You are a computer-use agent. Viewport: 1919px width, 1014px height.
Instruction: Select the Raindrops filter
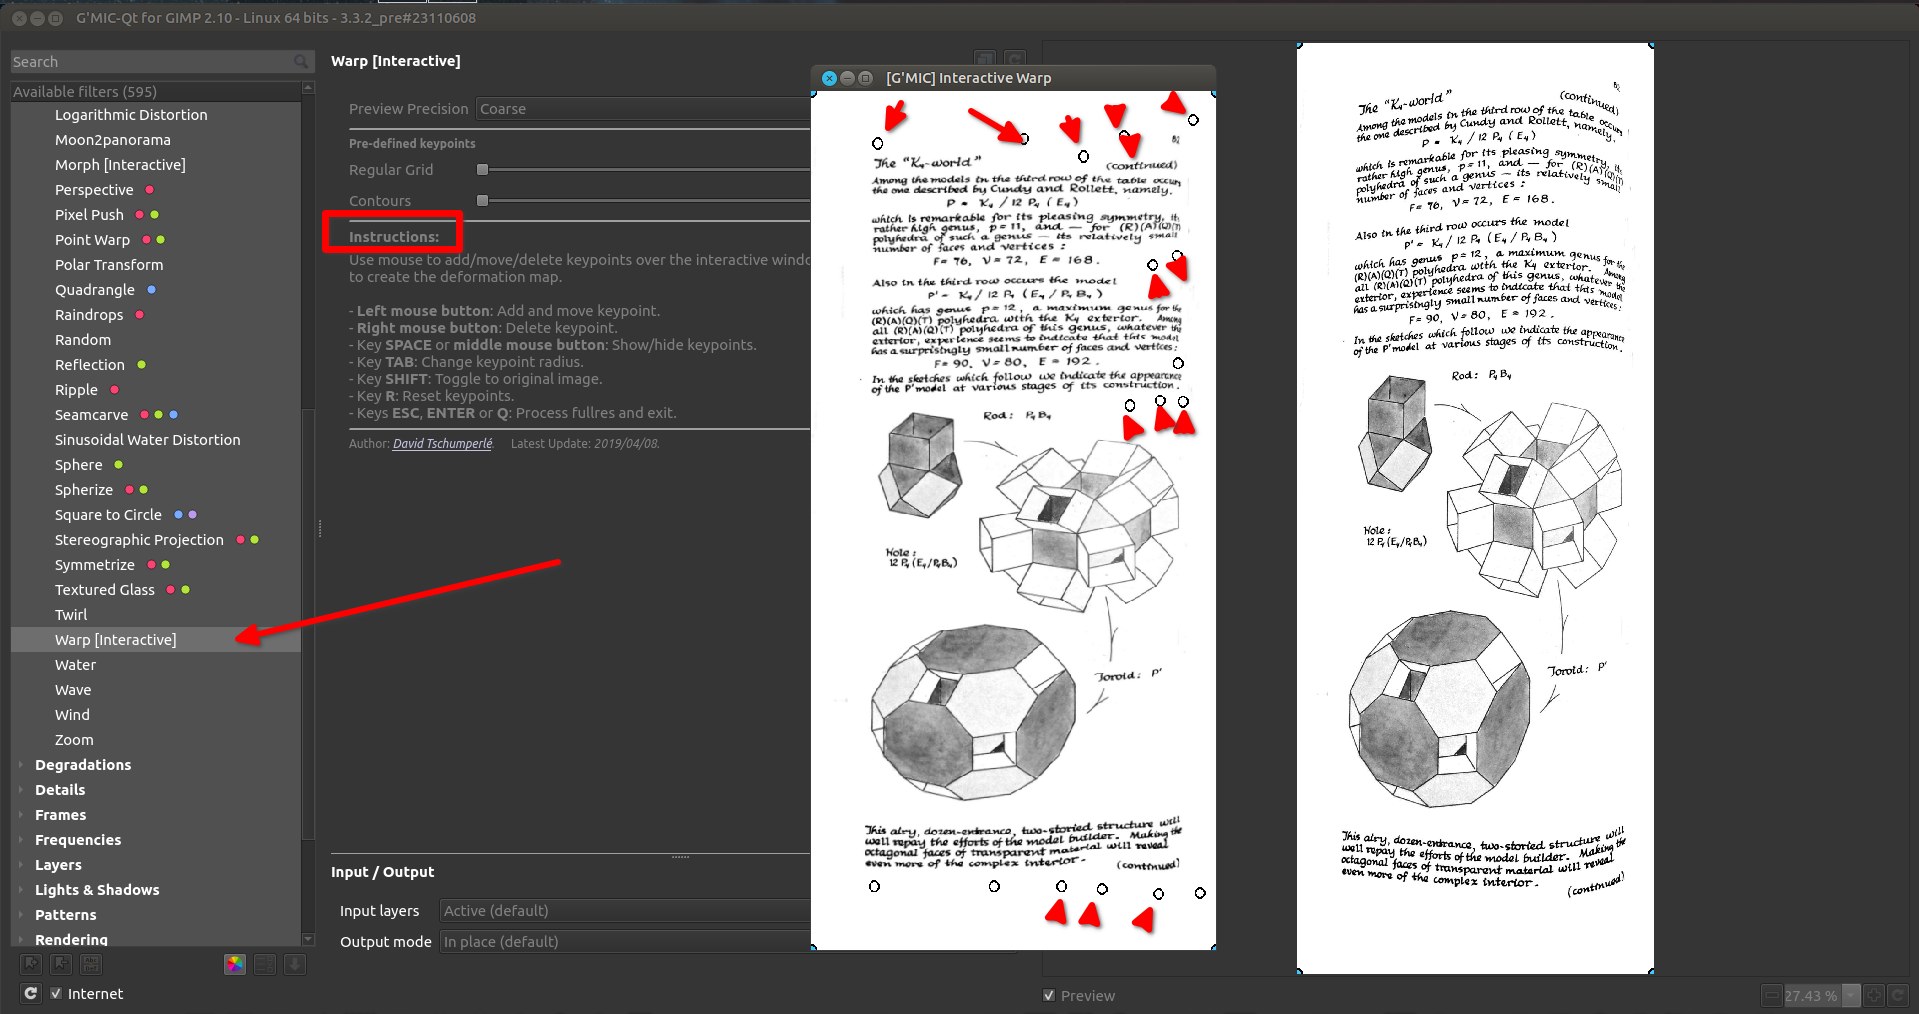tap(89, 315)
